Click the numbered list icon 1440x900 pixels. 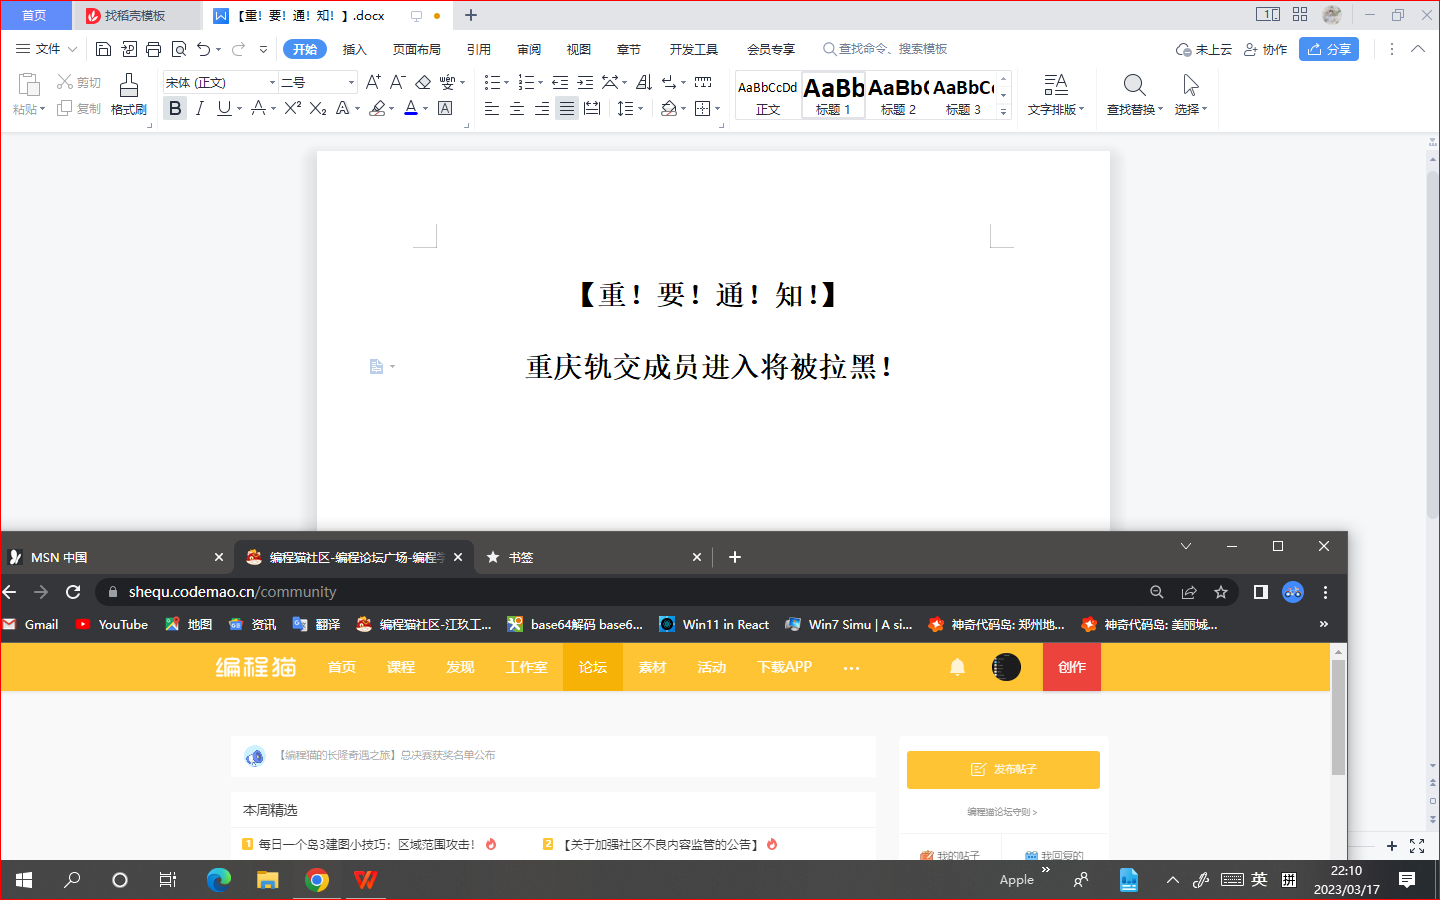[x=526, y=82]
